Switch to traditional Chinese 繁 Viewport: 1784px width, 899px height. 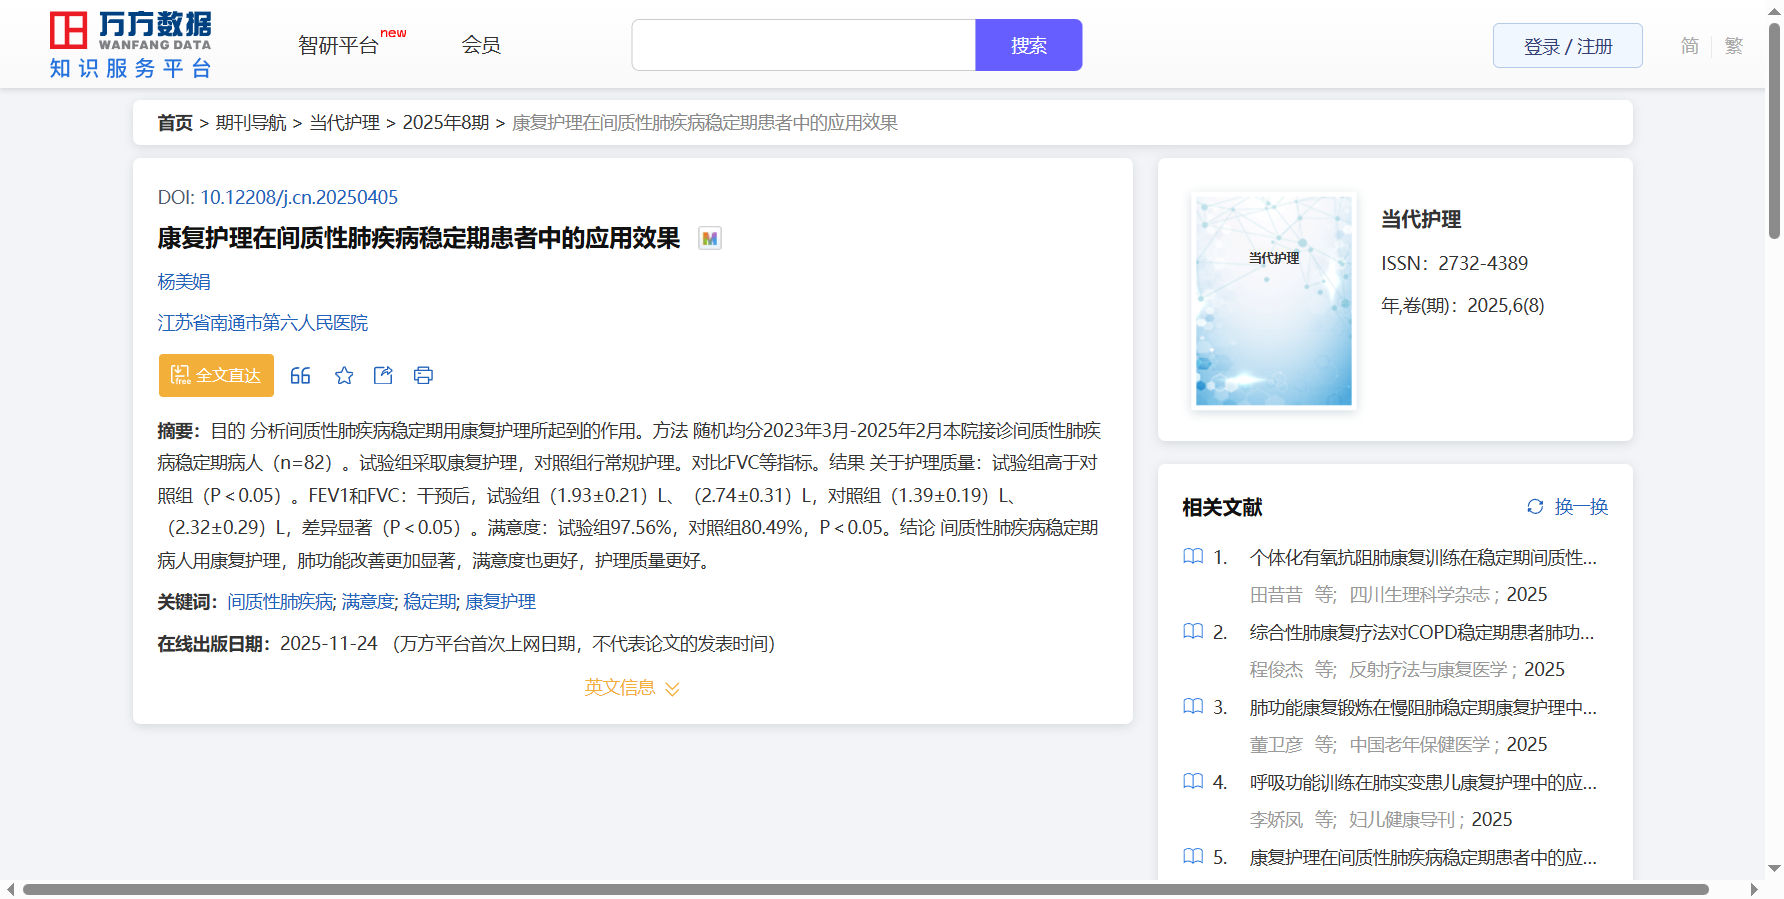click(x=1734, y=46)
